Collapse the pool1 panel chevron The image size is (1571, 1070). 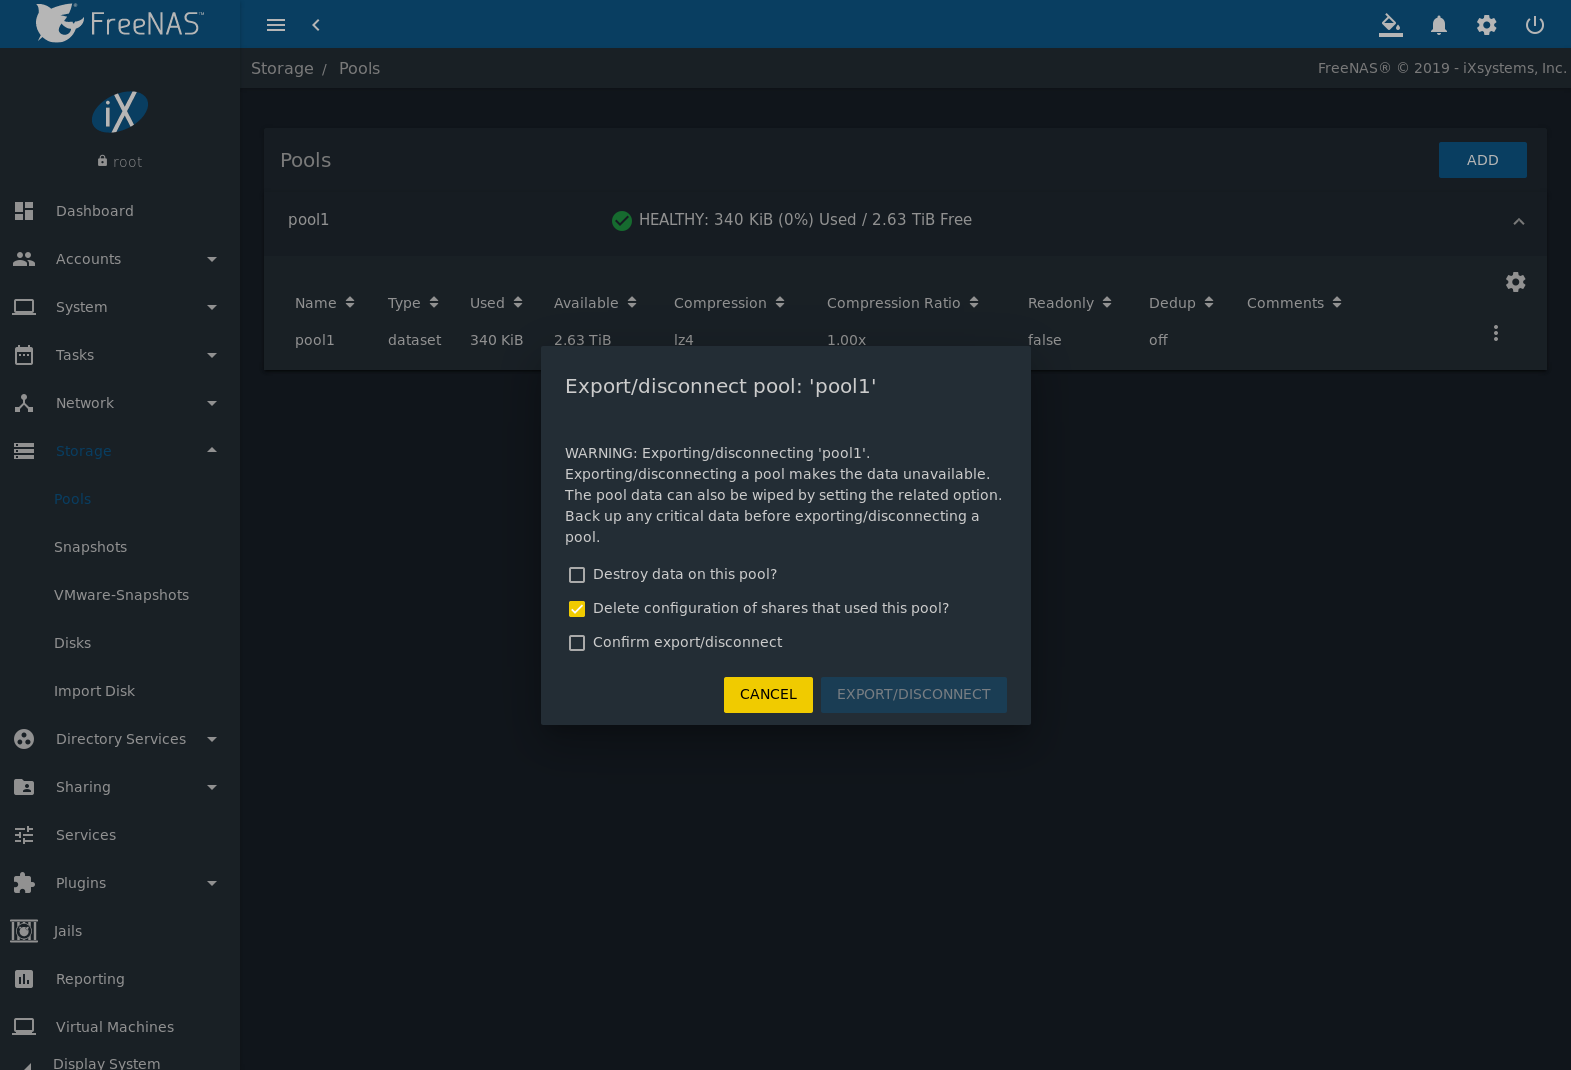coord(1519,222)
